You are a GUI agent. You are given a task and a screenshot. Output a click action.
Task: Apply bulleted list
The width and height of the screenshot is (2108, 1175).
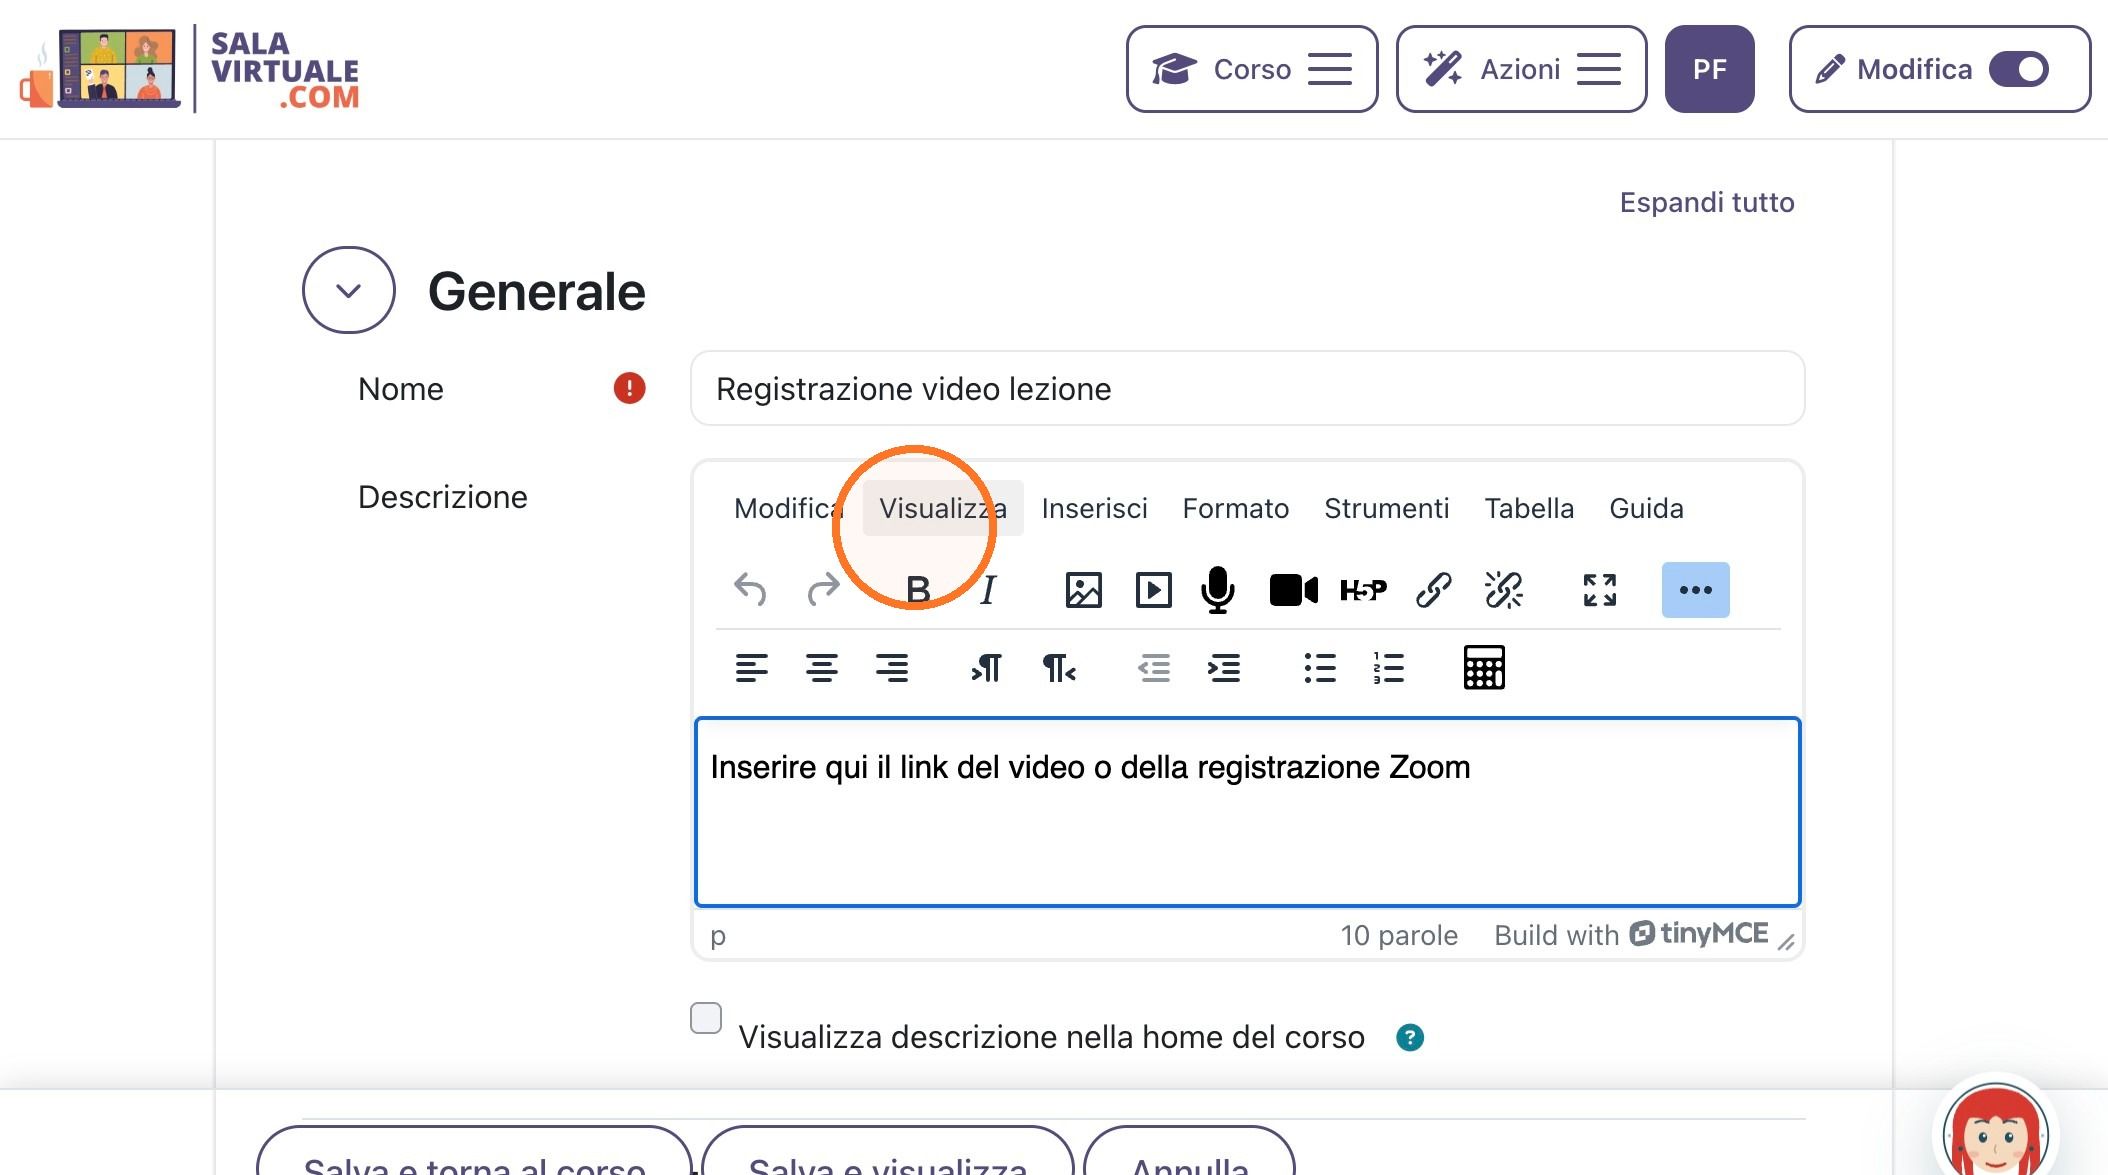tap(1320, 668)
